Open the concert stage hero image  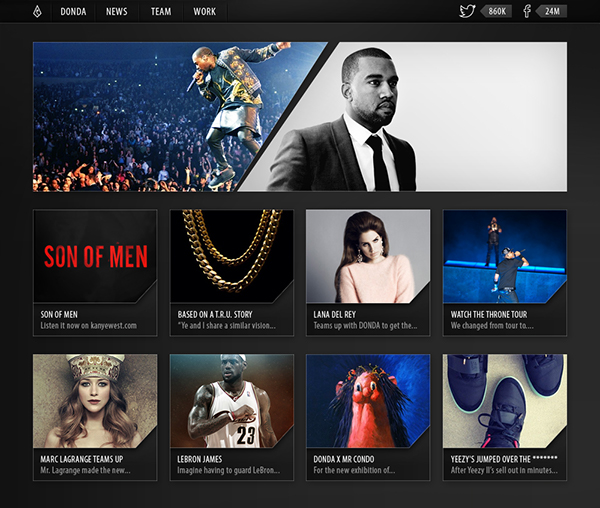tap(161, 117)
